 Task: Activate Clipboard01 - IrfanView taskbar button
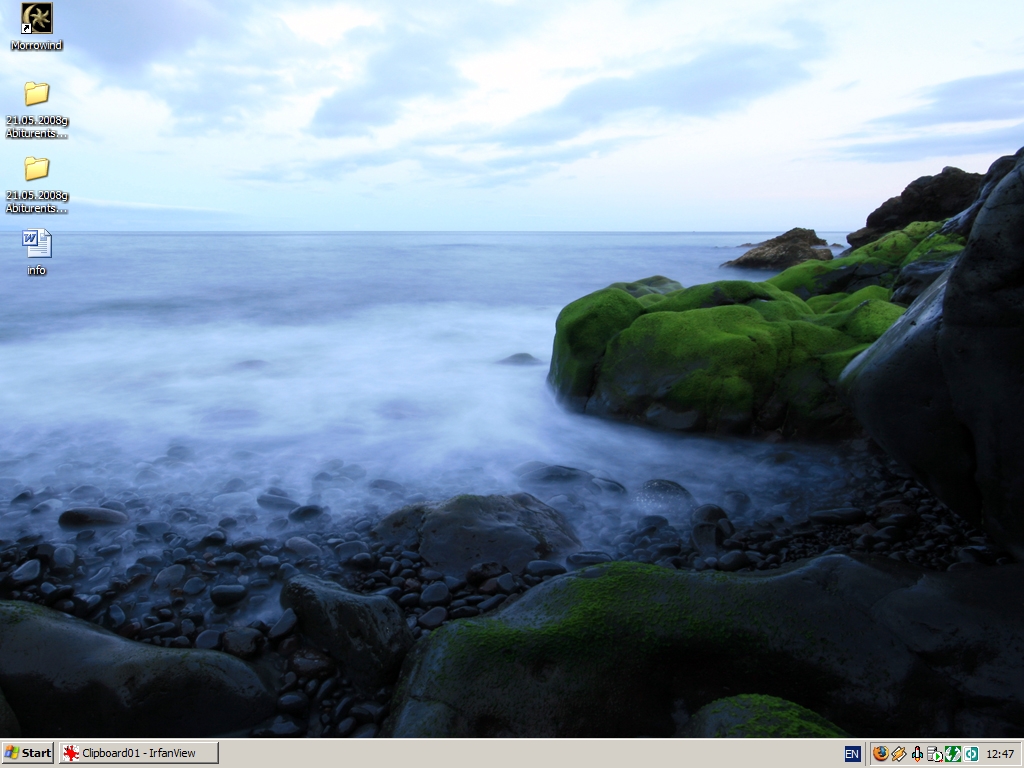click(138, 753)
